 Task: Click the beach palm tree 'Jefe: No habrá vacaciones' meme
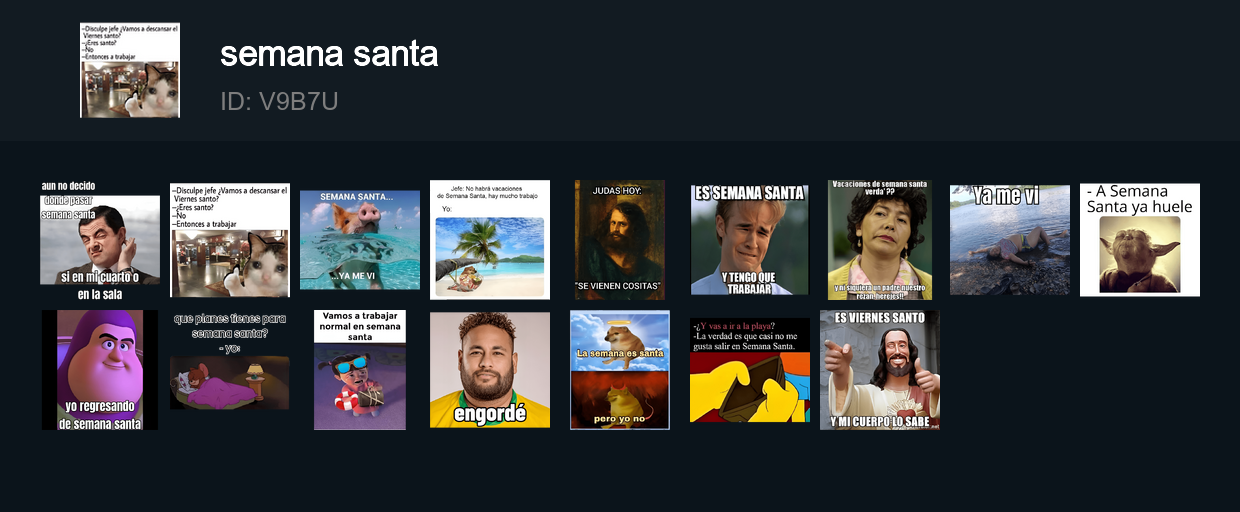(490, 240)
